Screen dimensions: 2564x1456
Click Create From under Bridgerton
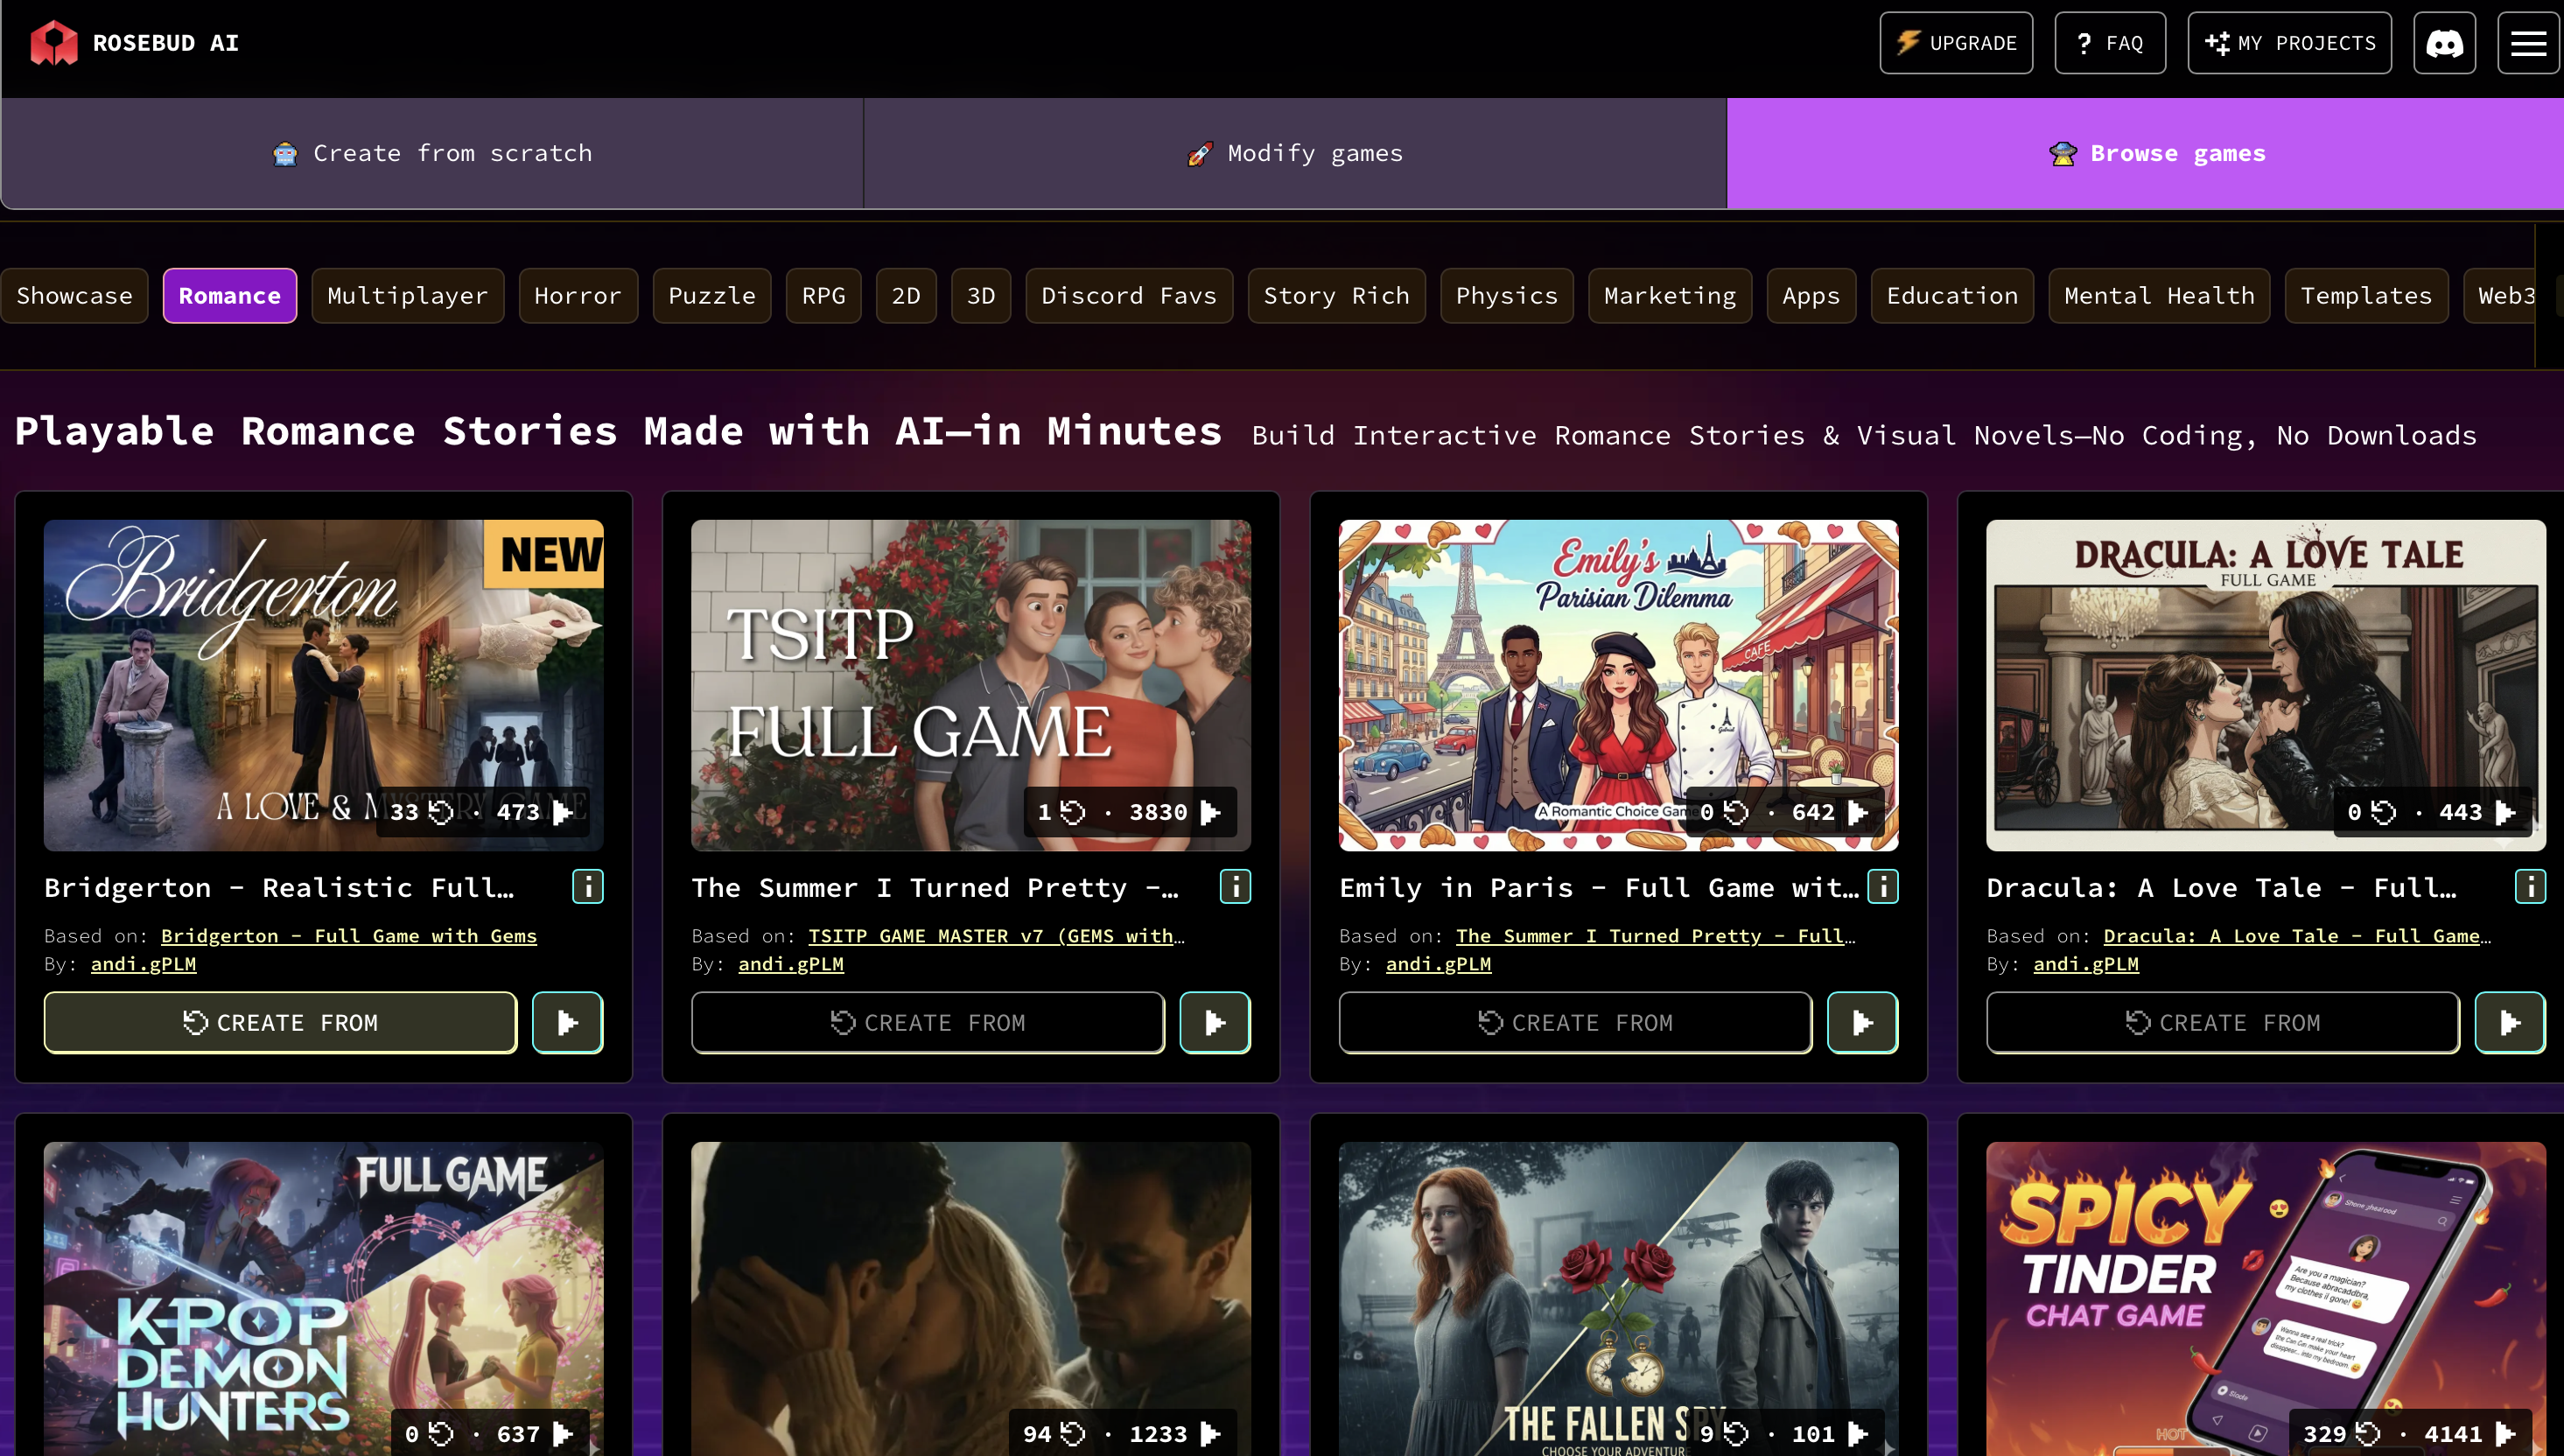(280, 1022)
